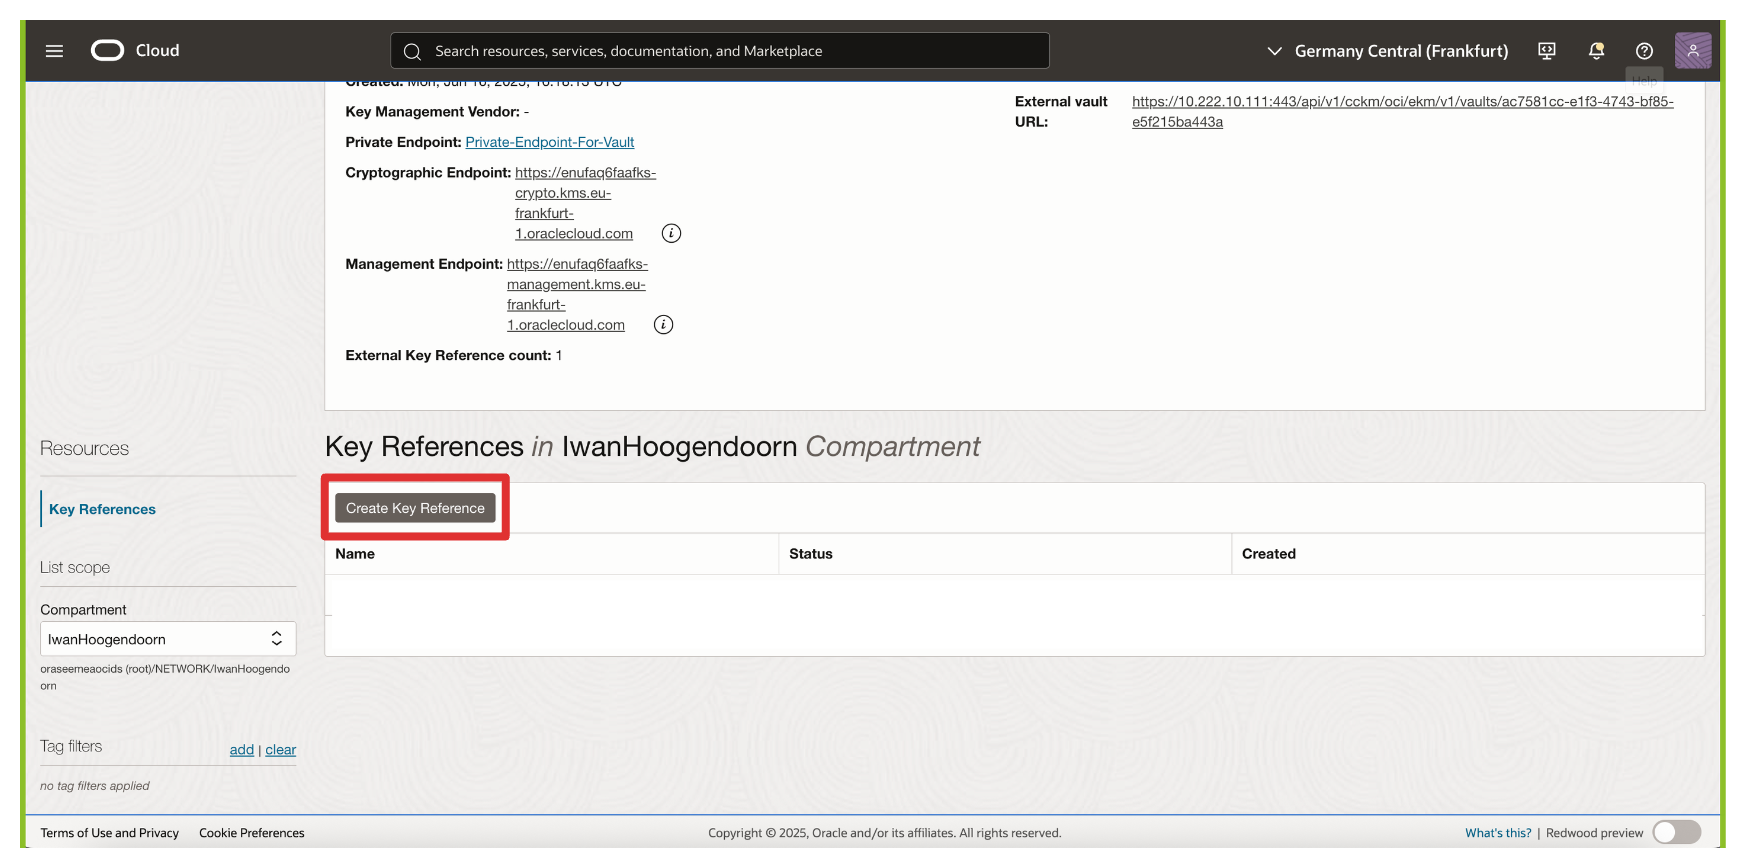Viewport: 1745px width, 868px height.
Task: Open the External vault URL link
Action: [1402, 102]
